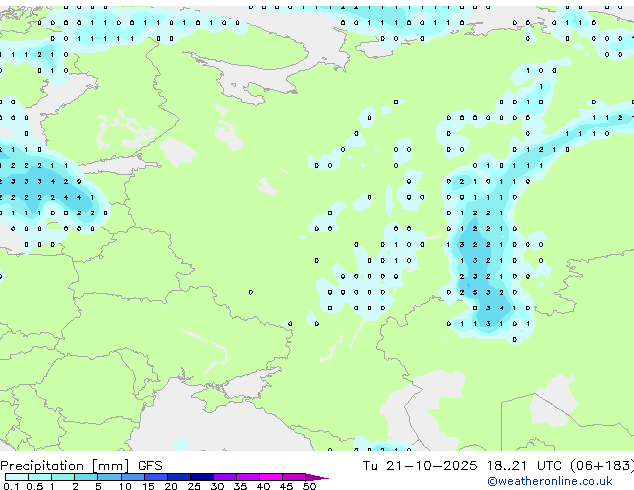Click the legend label '10'
634x490 pixels.
tap(125, 486)
